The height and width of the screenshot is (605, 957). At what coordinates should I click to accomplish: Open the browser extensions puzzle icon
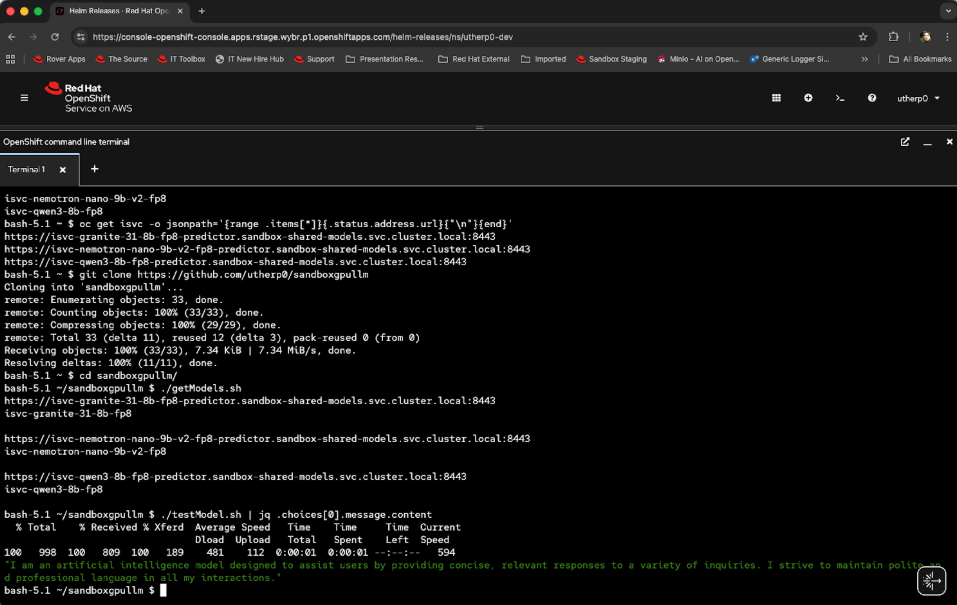click(x=894, y=37)
